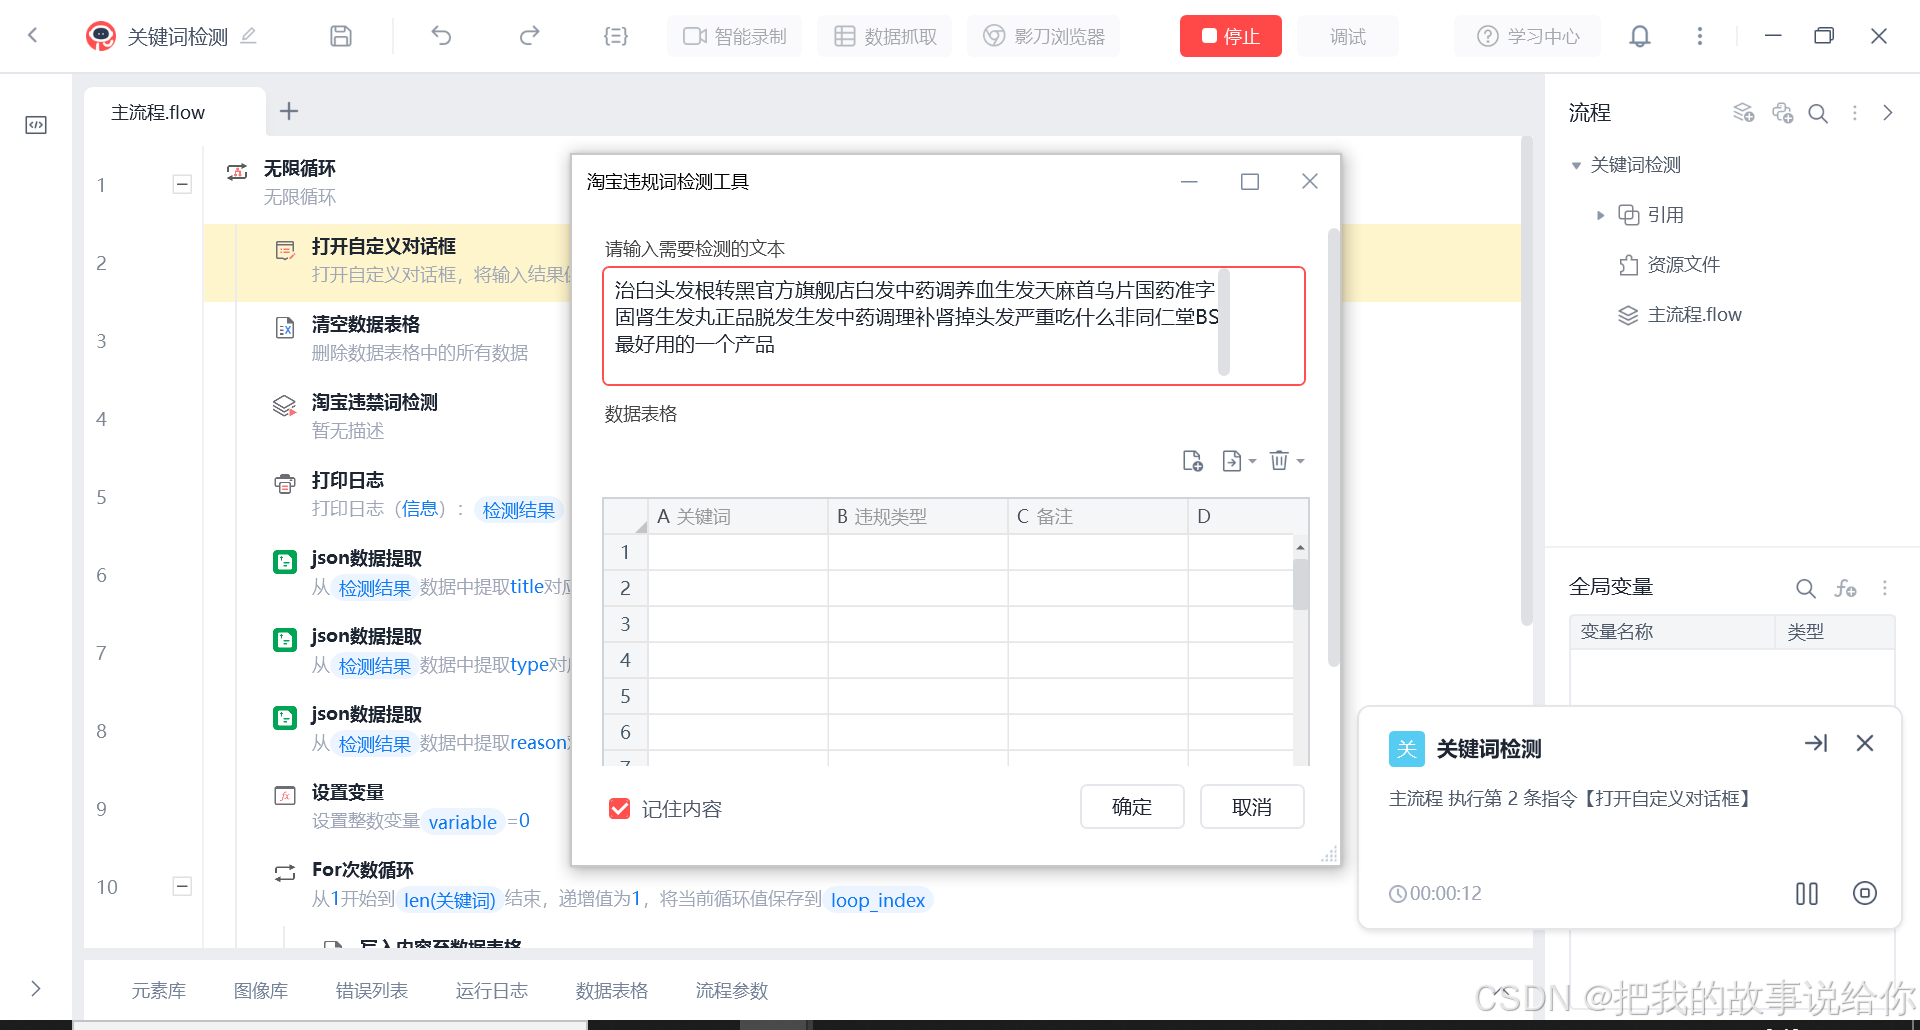
Task: Collapse the 无限循环 block at line 1
Action: coord(182,184)
